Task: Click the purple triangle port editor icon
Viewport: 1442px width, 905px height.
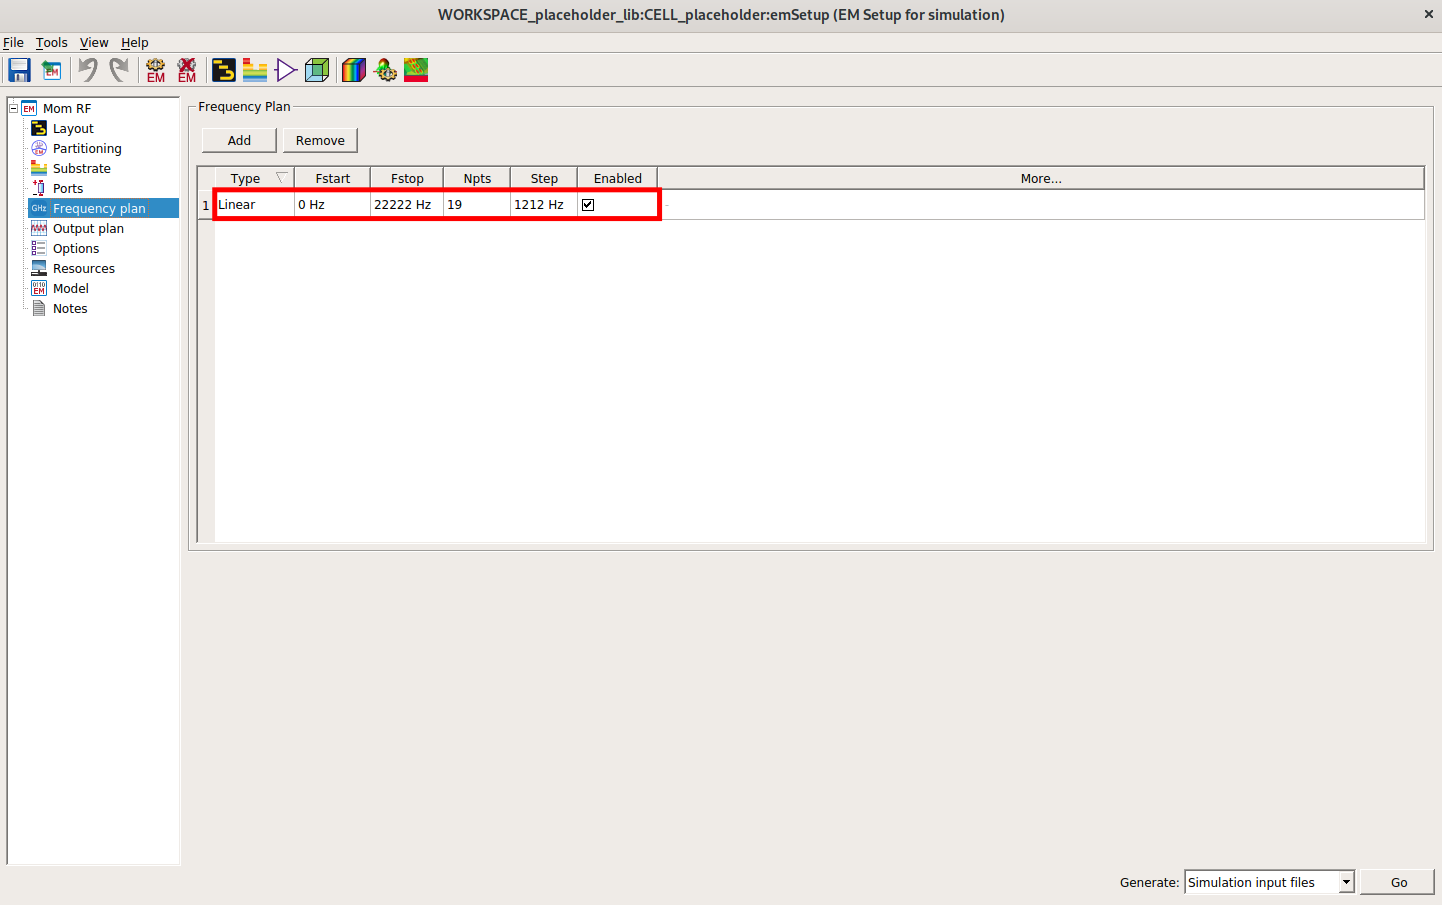Action: click(x=286, y=70)
